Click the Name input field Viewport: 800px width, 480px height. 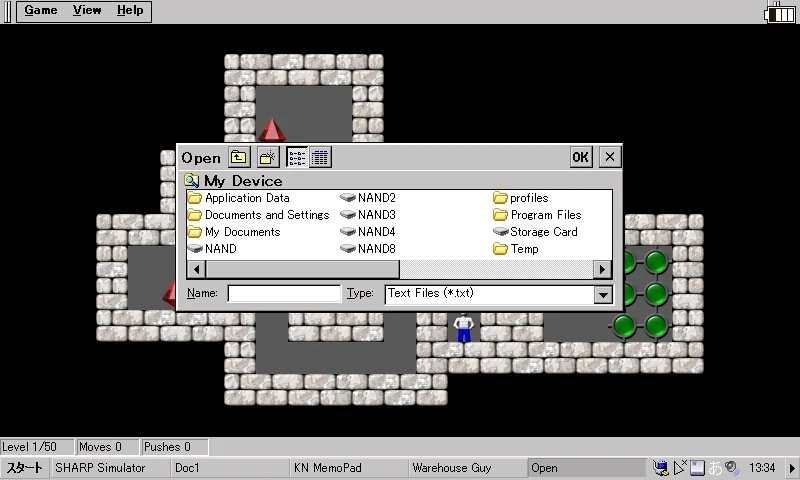284,293
